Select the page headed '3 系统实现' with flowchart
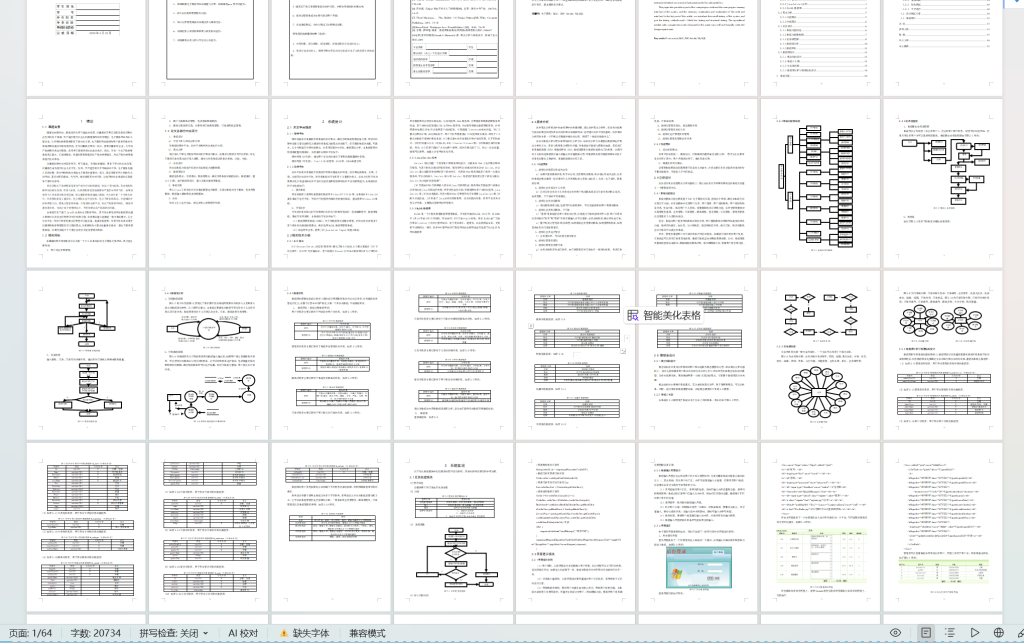This screenshot has width=1024, height=643. pyautogui.click(x=454, y=527)
